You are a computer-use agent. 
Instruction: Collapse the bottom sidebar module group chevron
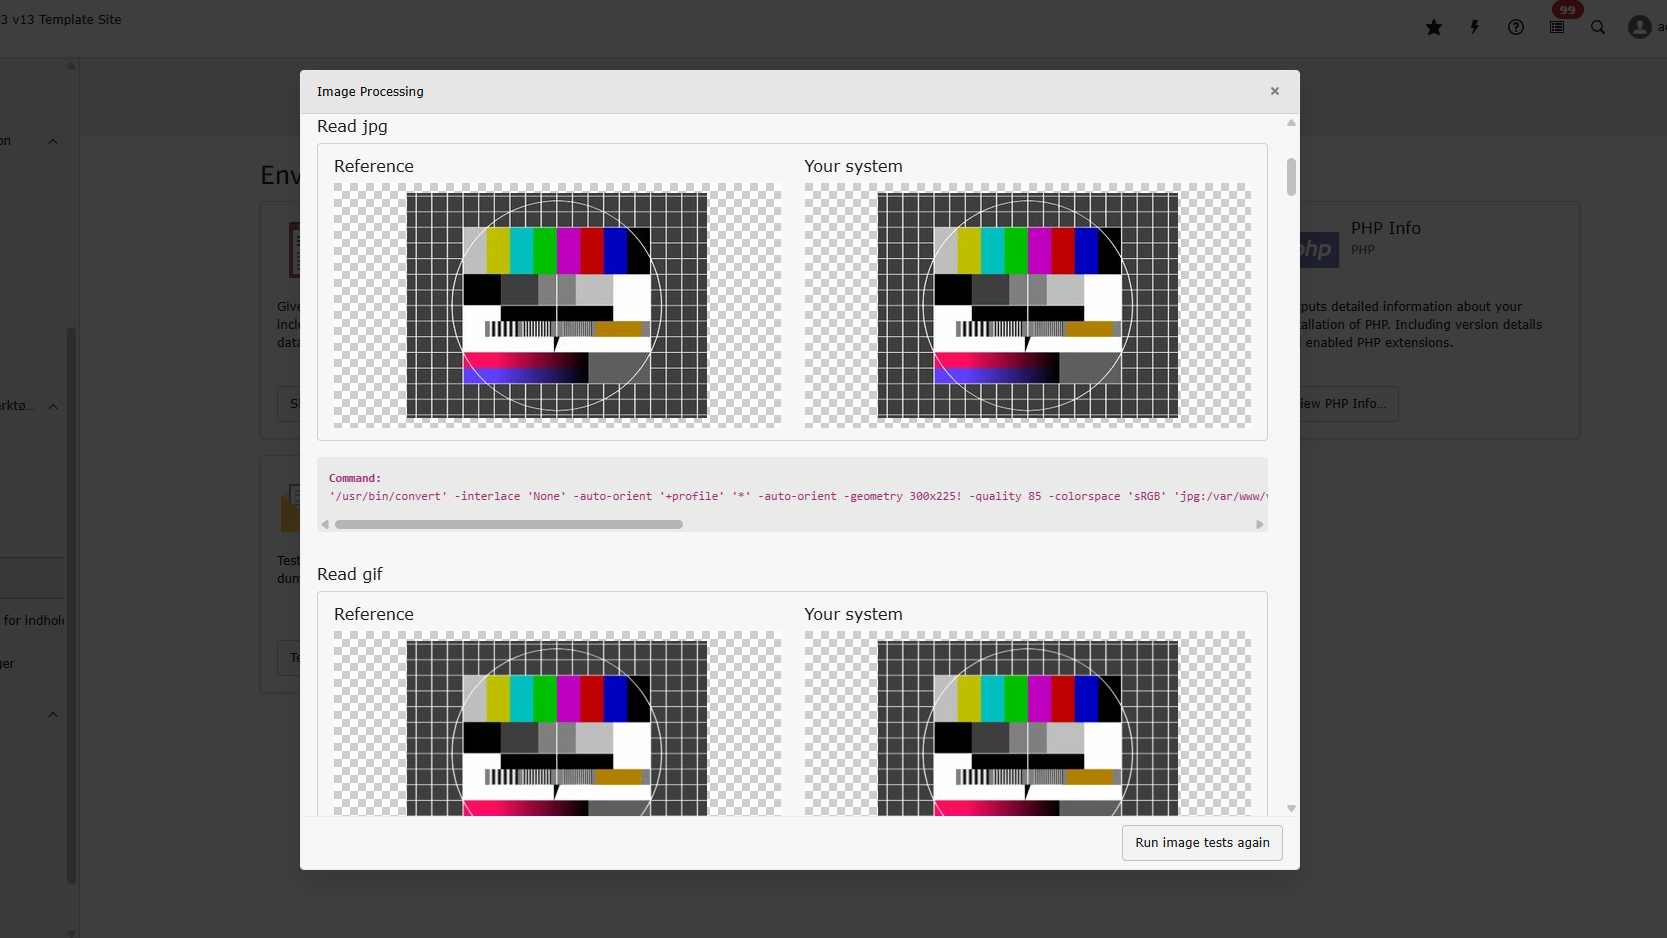[x=53, y=715]
